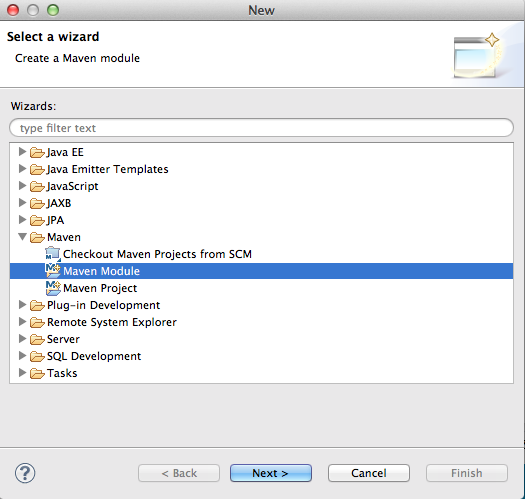Expand the SQL Development category

click(22, 355)
